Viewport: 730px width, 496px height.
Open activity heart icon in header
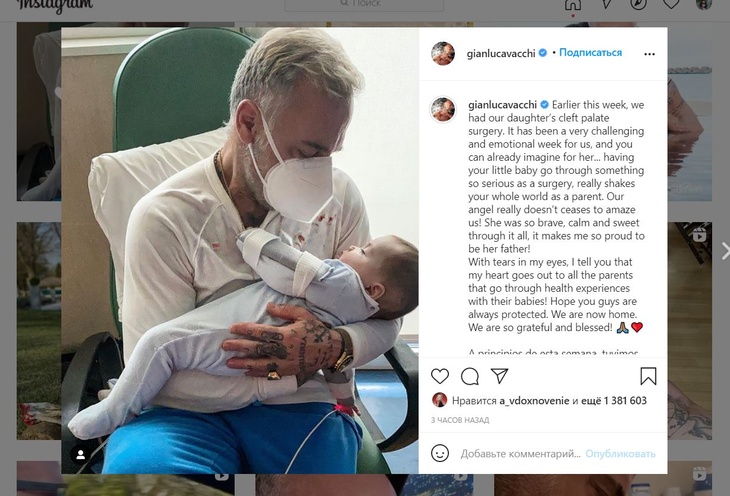tap(671, 4)
